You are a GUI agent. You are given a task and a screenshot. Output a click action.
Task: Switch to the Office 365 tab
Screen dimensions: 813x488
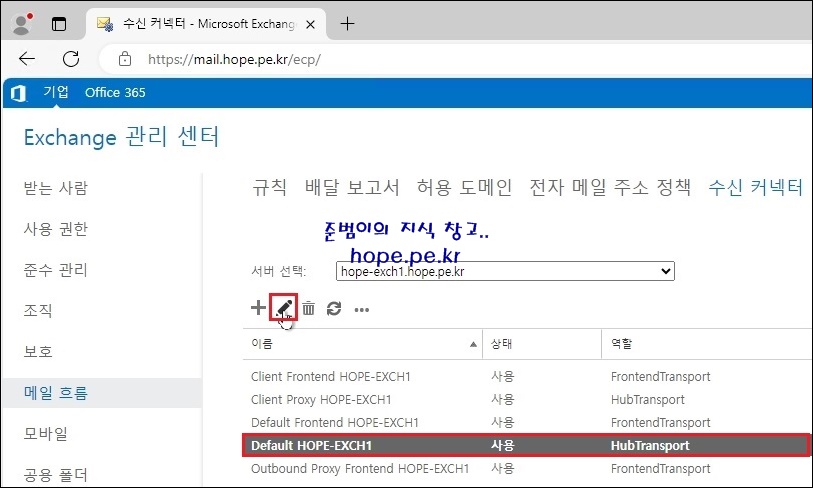point(115,92)
